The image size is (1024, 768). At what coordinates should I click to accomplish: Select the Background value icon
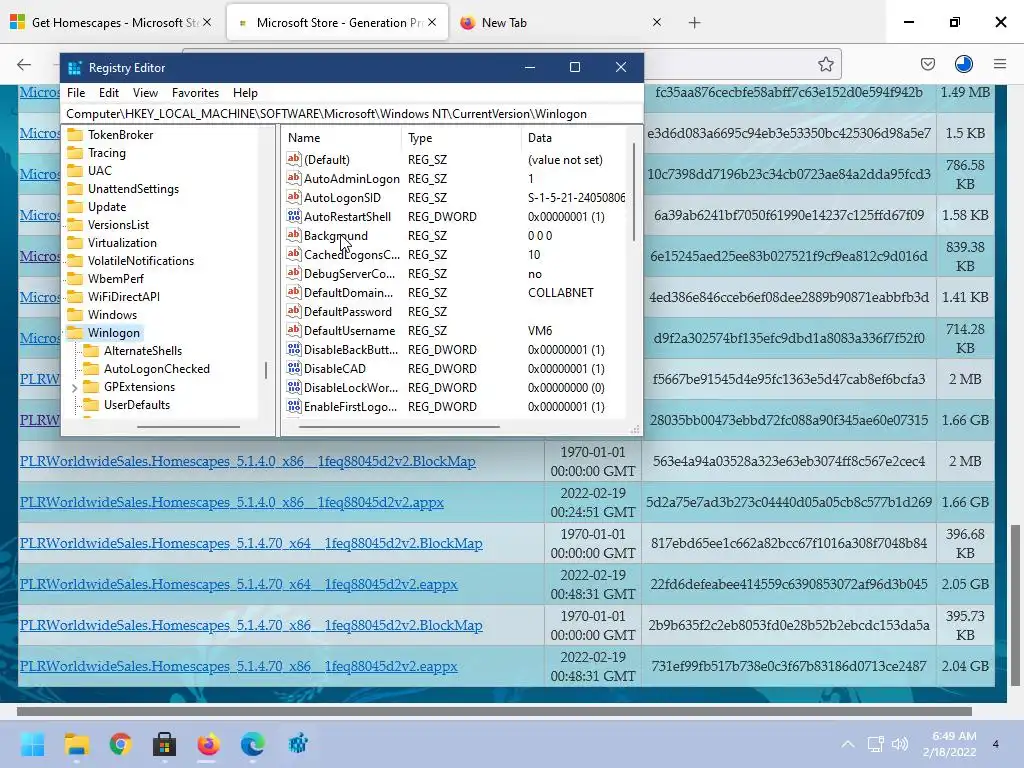click(x=294, y=235)
